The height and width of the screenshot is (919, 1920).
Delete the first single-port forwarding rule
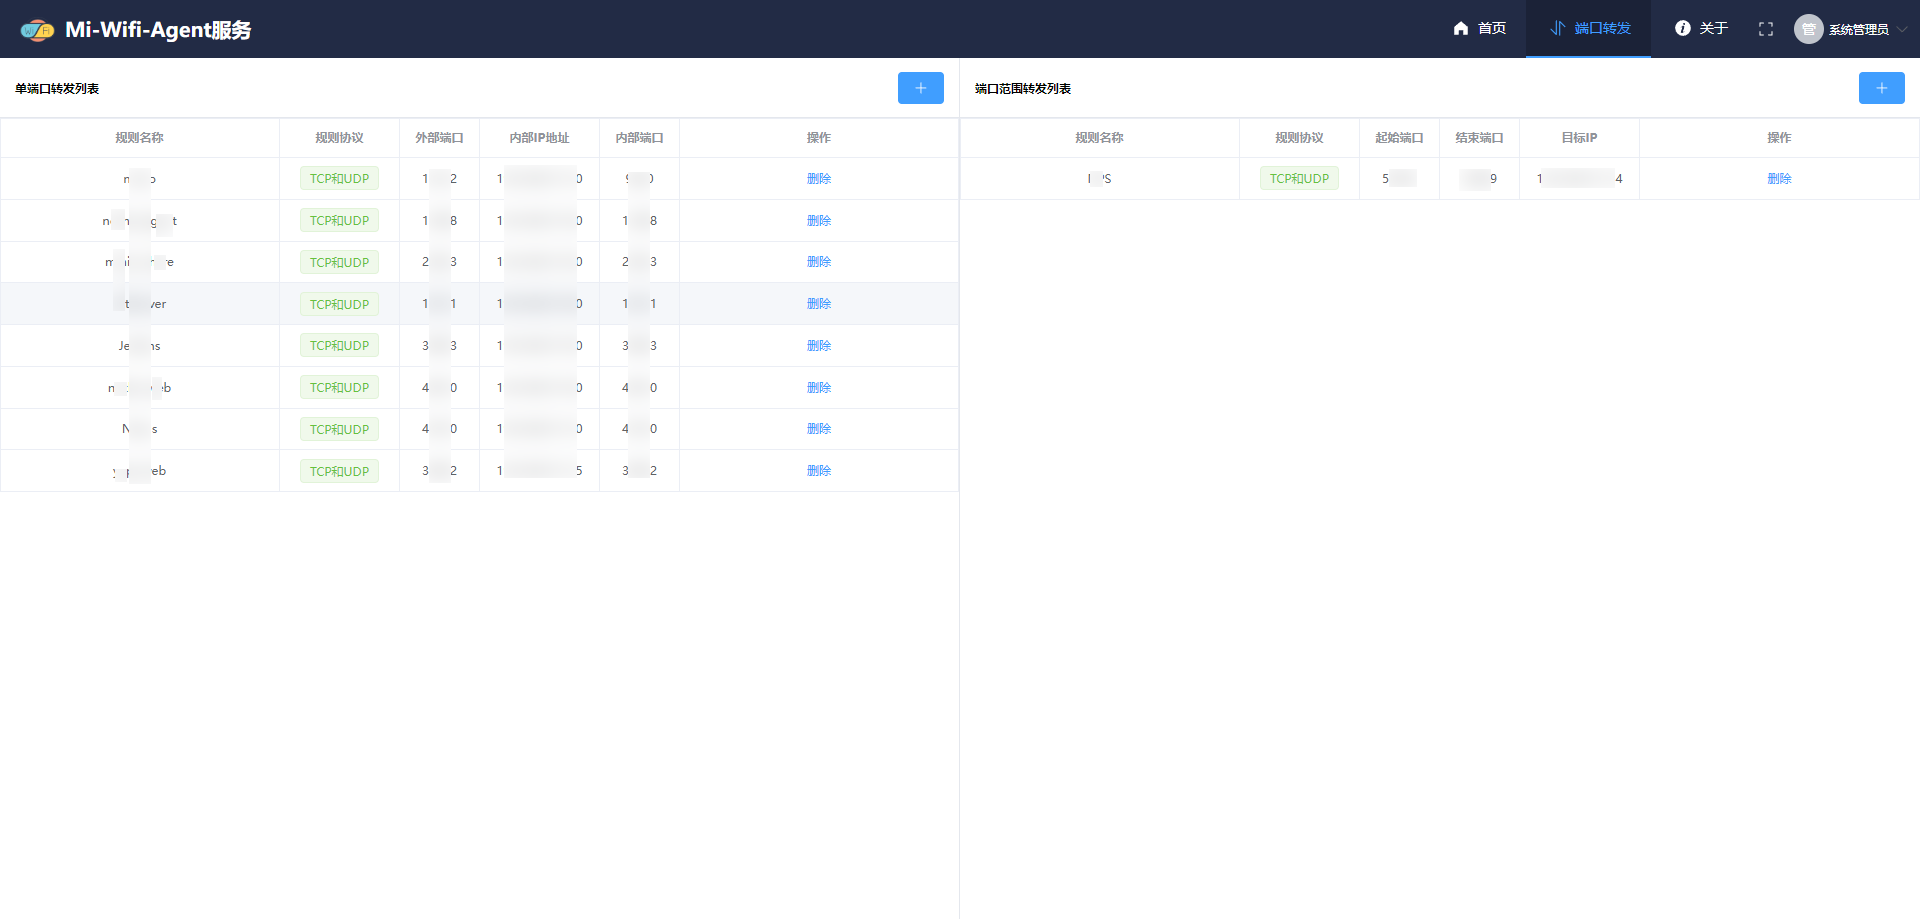[x=819, y=179]
